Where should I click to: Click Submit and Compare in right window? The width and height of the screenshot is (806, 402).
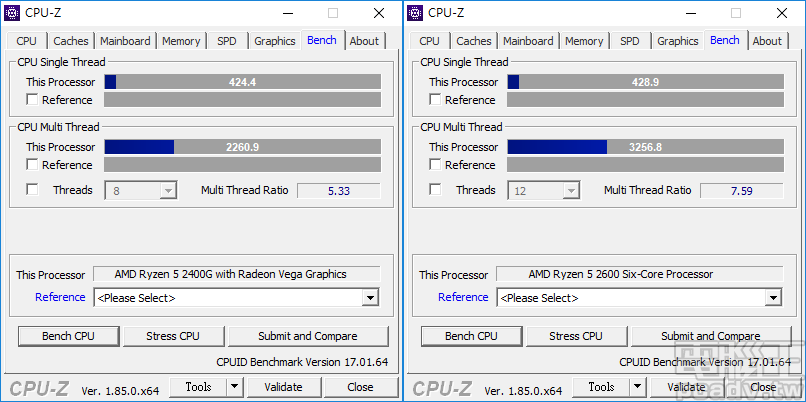711,336
